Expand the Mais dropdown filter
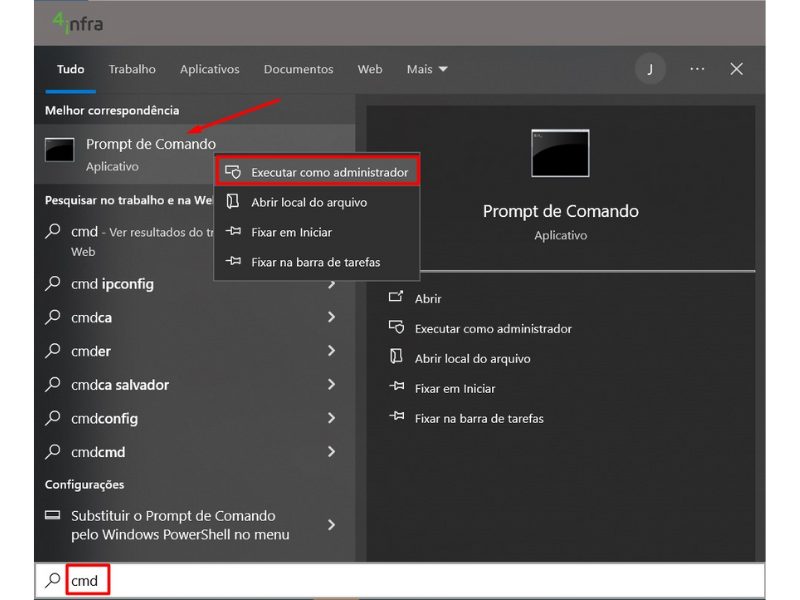 (x=427, y=69)
